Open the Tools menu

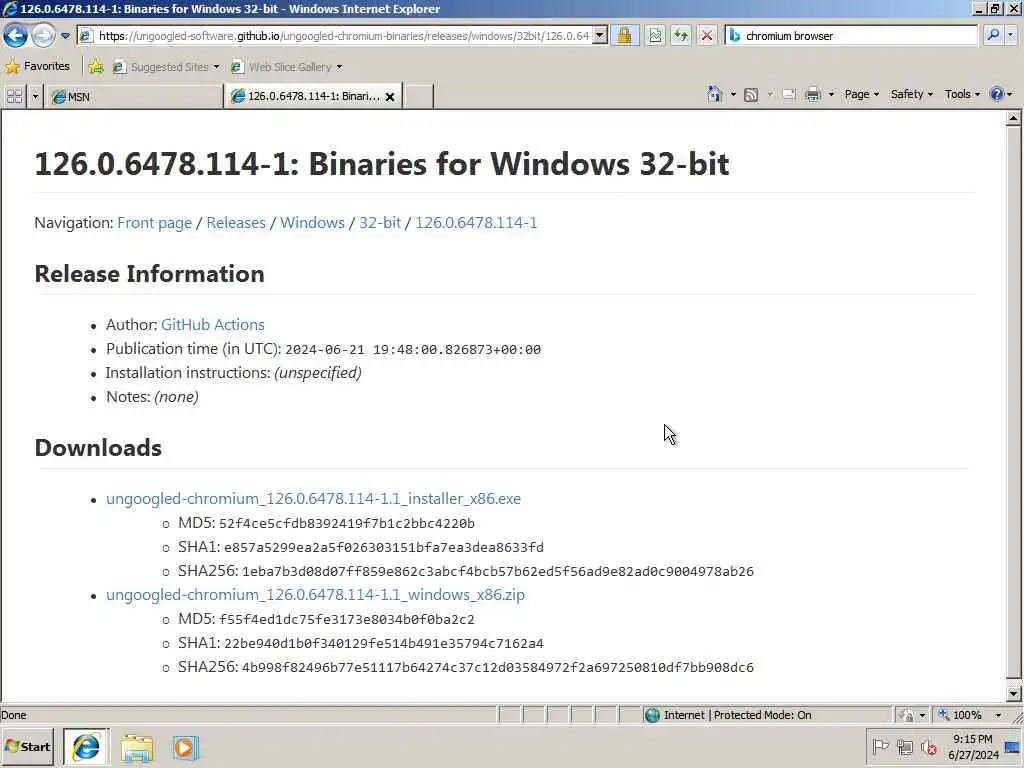(962, 95)
